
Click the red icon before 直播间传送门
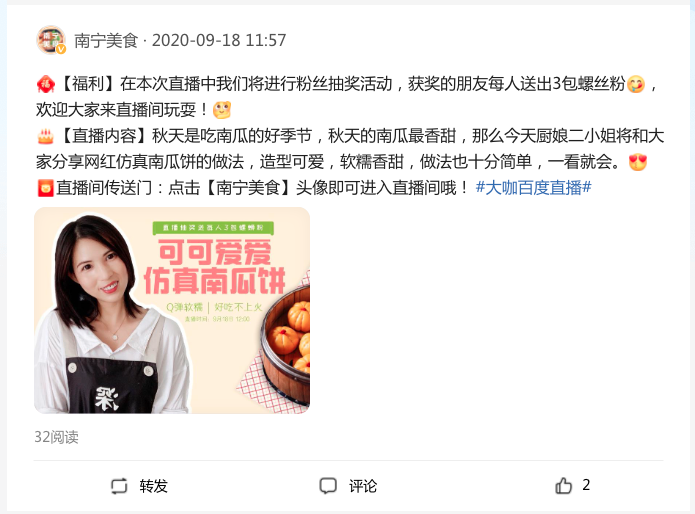45,188
